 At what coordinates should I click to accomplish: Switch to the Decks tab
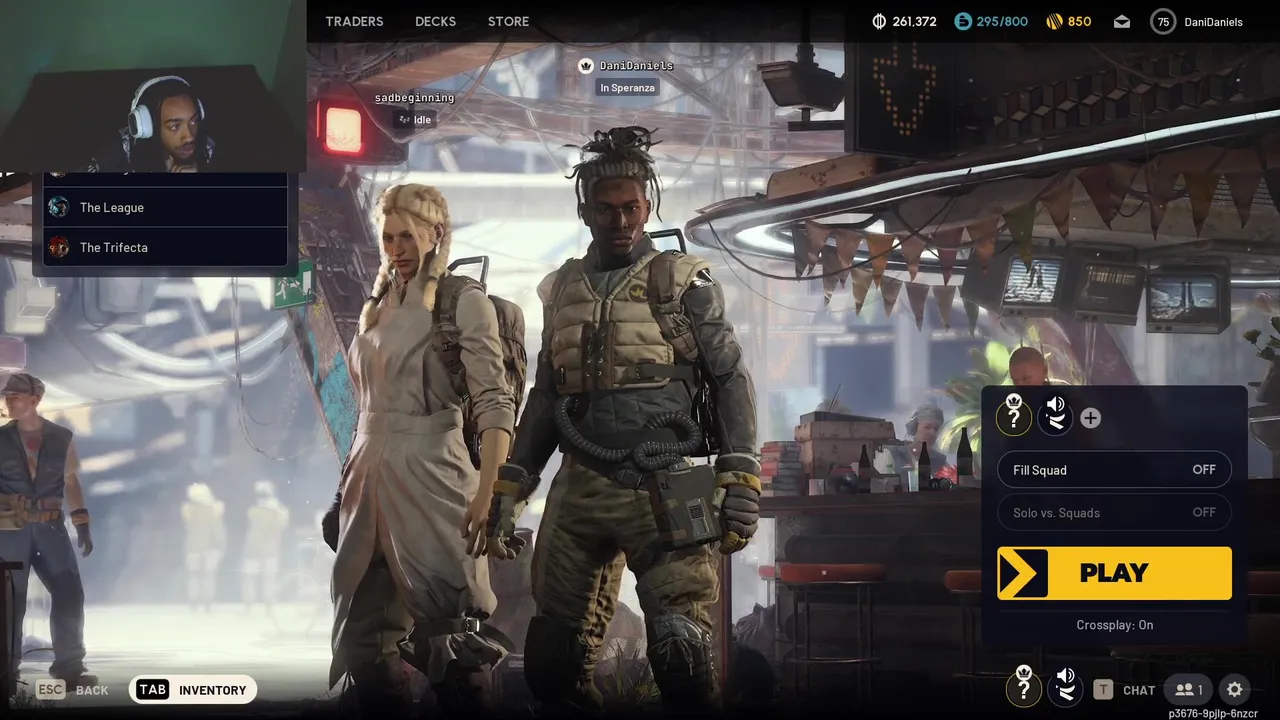pos(435,21)
